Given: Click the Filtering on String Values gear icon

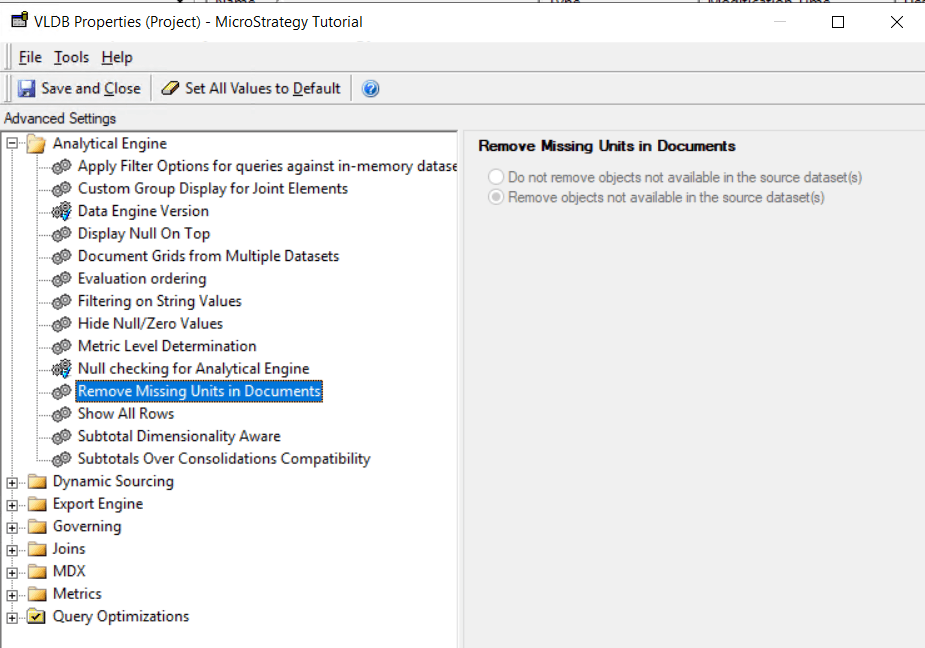Looking at the screenshot, I should coord(61,301).
